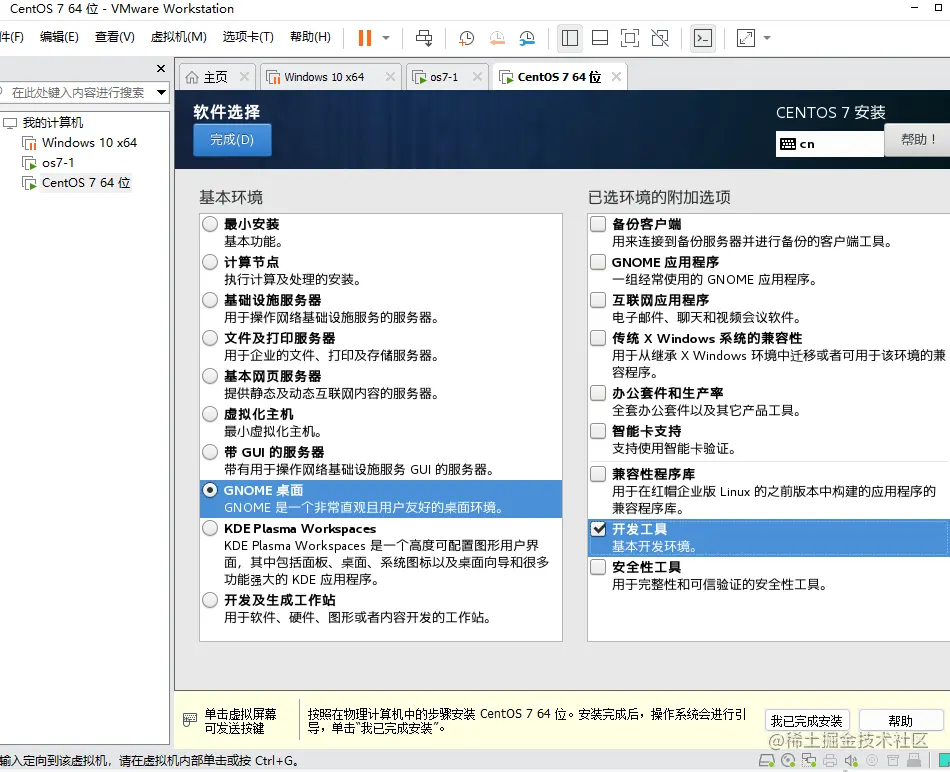Screen dimensions: 950x772
Task: Check the 兼容性程序库 checkbox
Action: (598, 474)
